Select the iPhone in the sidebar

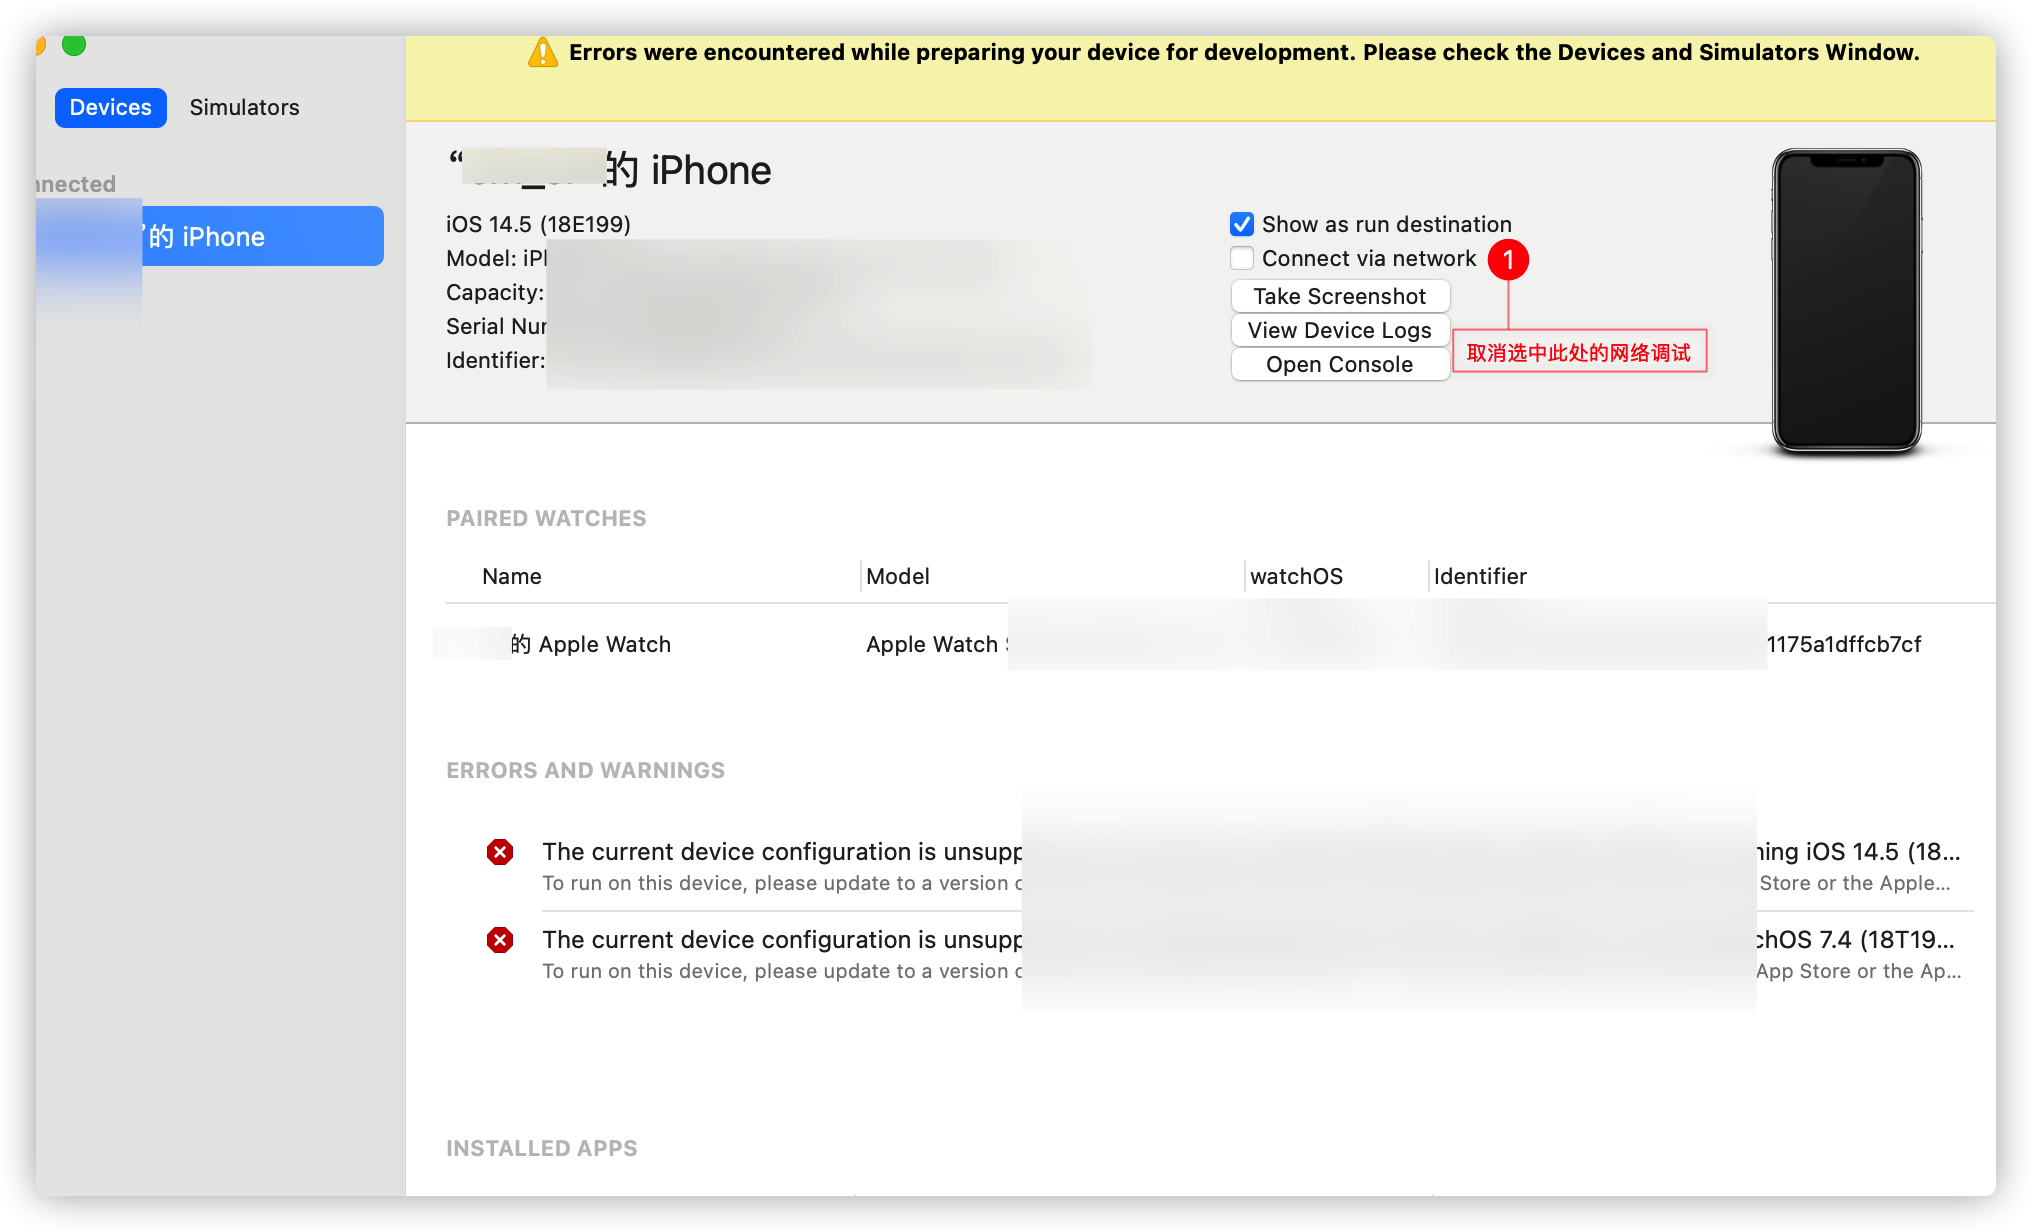[x=210, y=236]
